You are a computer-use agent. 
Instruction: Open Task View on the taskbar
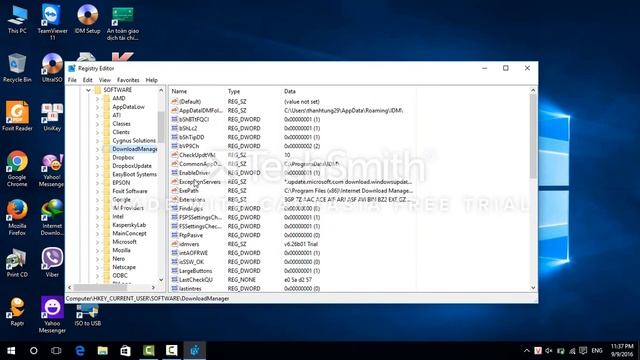point(56,351)
